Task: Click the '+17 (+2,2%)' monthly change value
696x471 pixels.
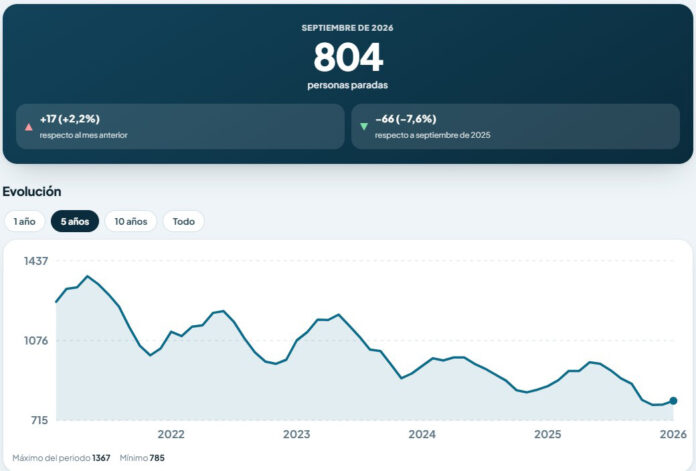Action: pyautogui.click(x=70, y=119)
